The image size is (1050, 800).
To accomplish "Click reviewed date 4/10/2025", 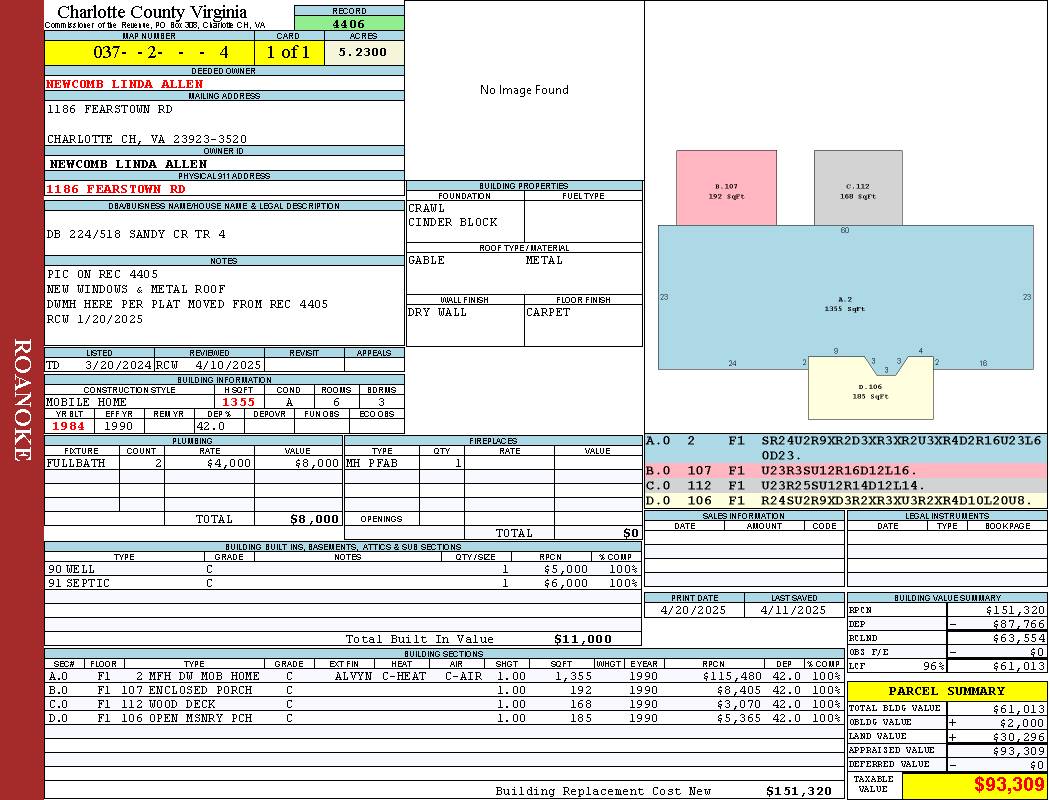I will (x=228, y=366).
